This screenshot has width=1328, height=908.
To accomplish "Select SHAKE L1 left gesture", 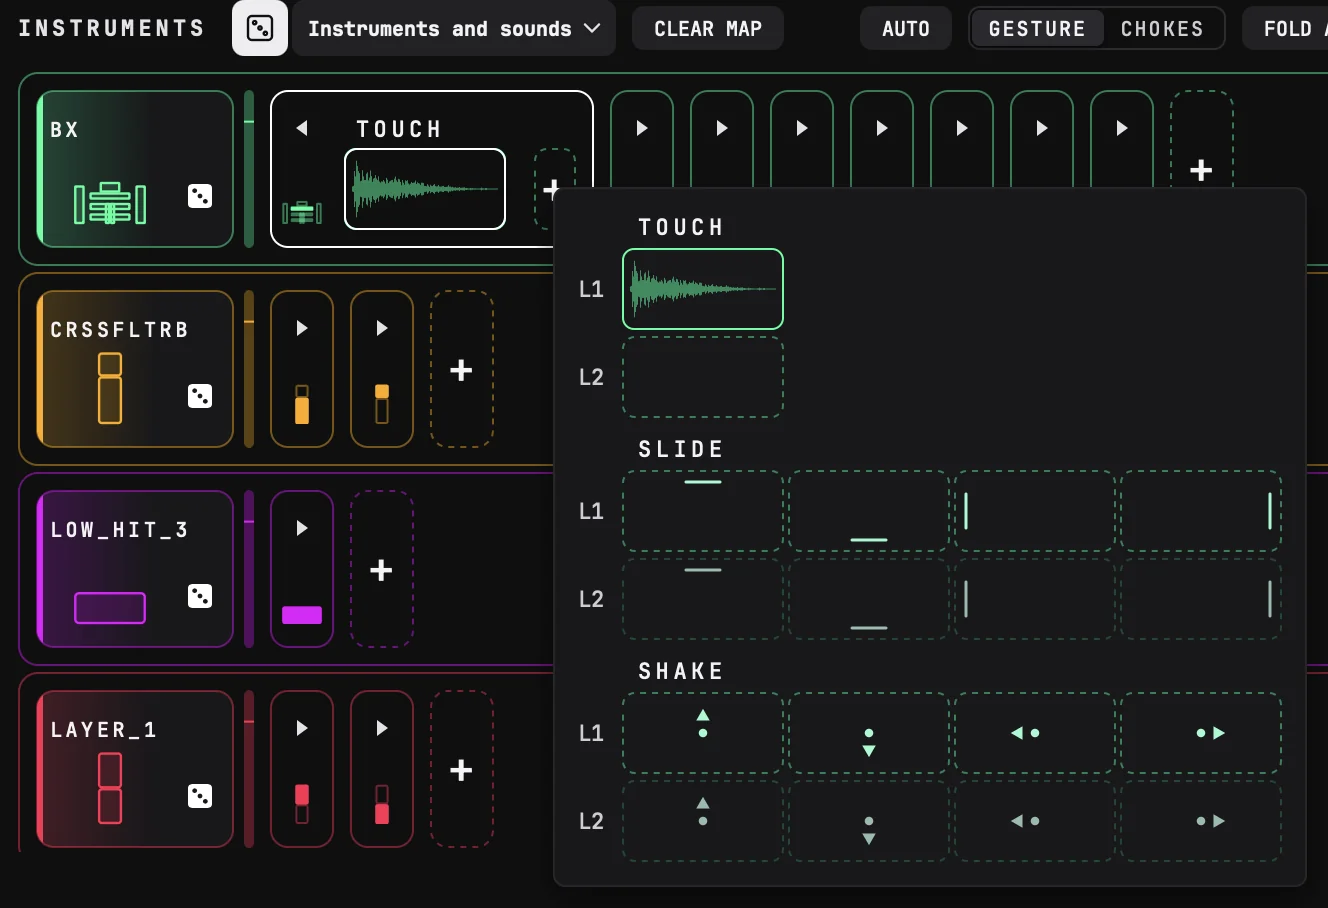I will [1035, 733].
